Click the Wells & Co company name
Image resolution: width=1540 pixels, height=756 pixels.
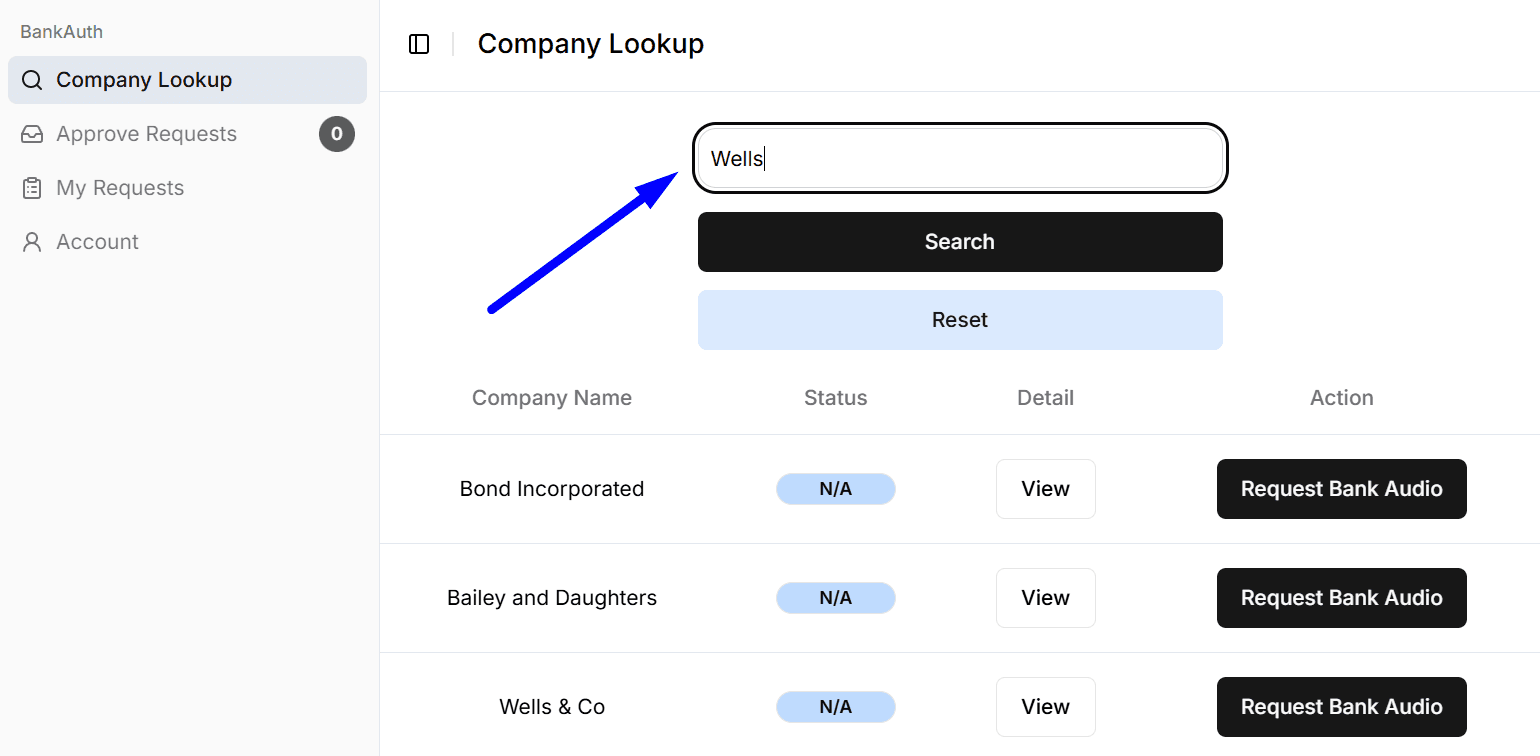coord(552,707)
